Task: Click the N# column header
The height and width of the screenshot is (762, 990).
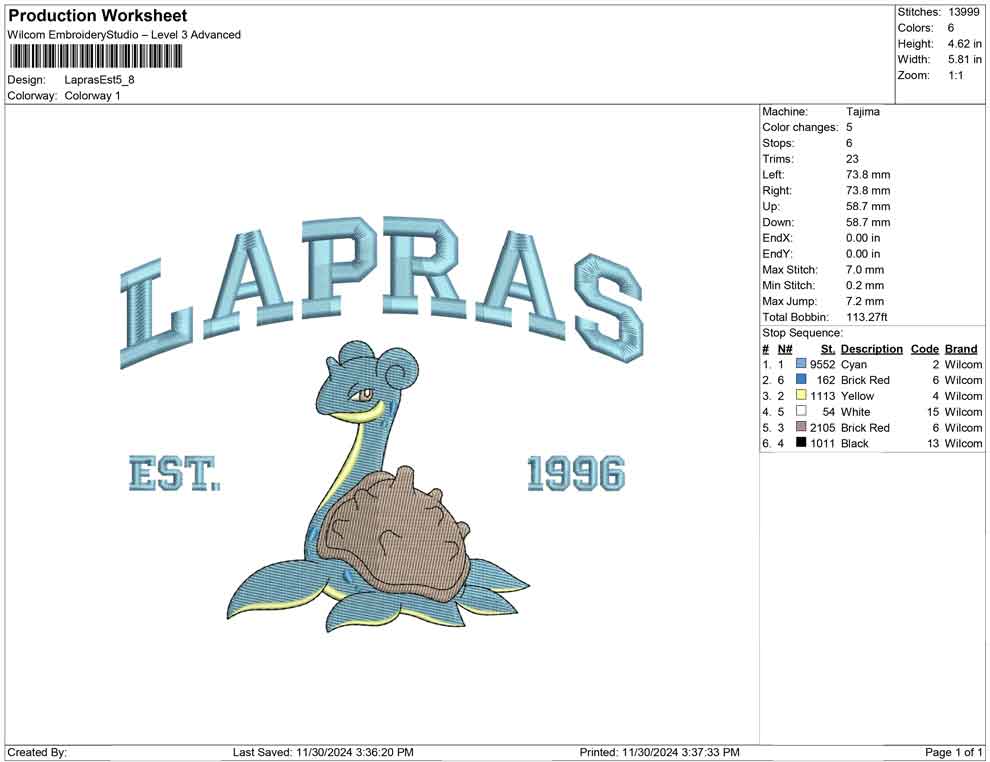Action: click(785, 349)
